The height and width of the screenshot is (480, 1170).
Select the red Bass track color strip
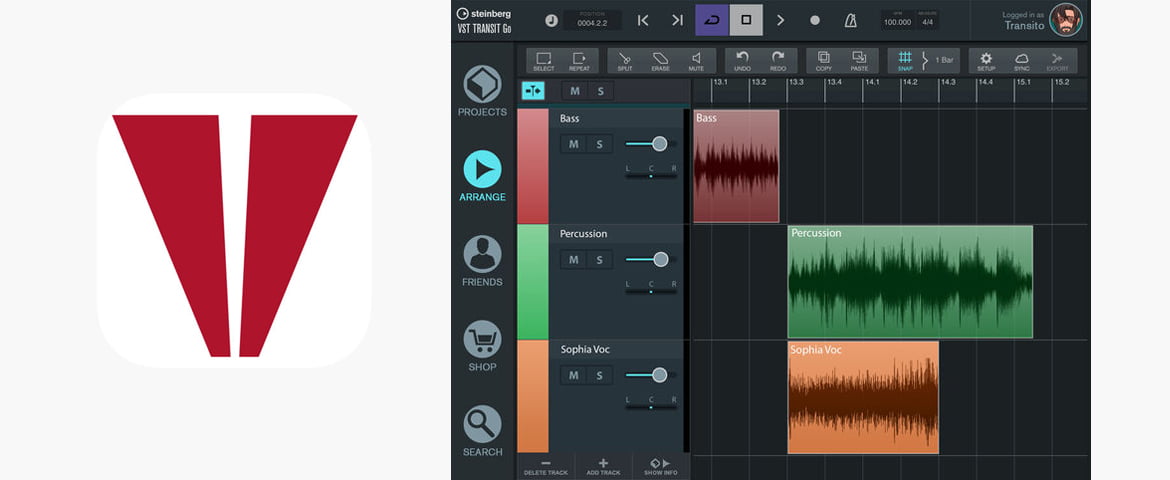pos(533,166)
